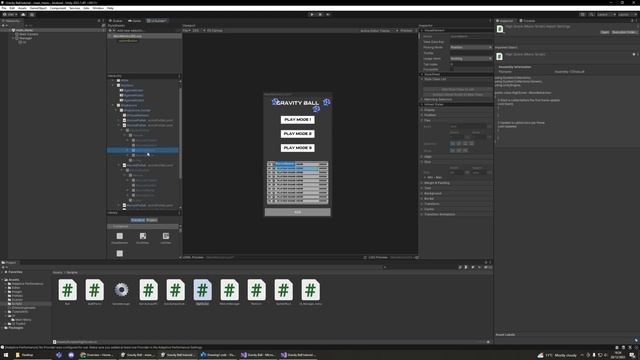Open the File menu
The height and width of the screenshot is (360, 640).
pyautogui.click(x=4, y=8)
